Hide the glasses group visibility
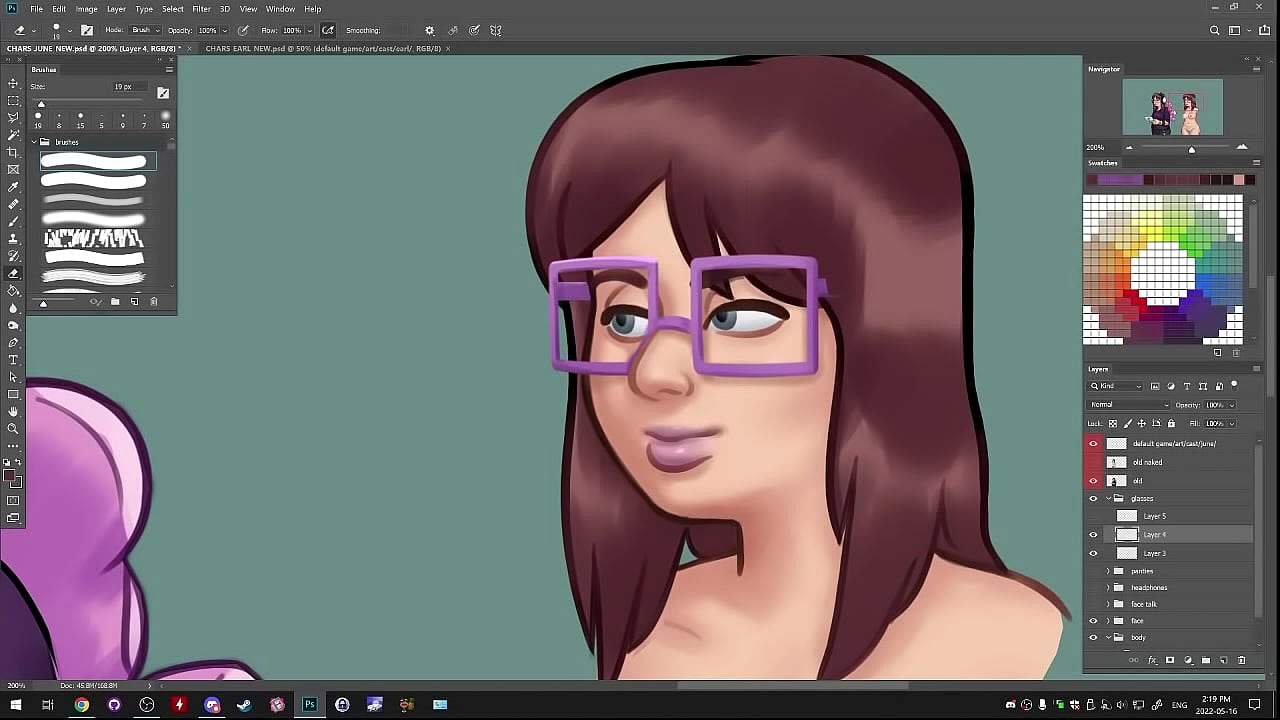The image size is (1280, 720). (x=1093, y=498)
